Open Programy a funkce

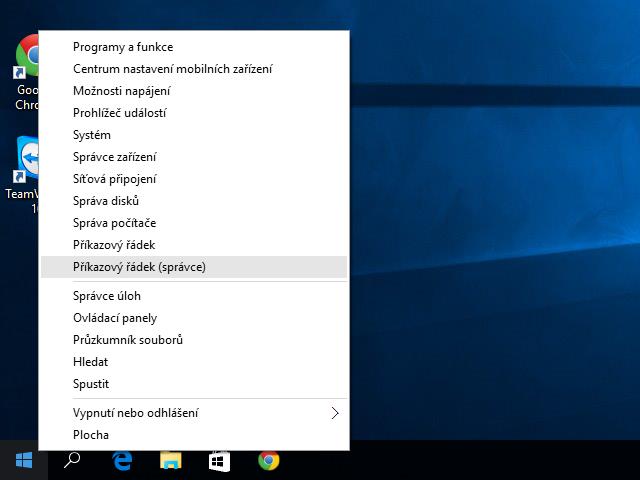coord(123,47)
